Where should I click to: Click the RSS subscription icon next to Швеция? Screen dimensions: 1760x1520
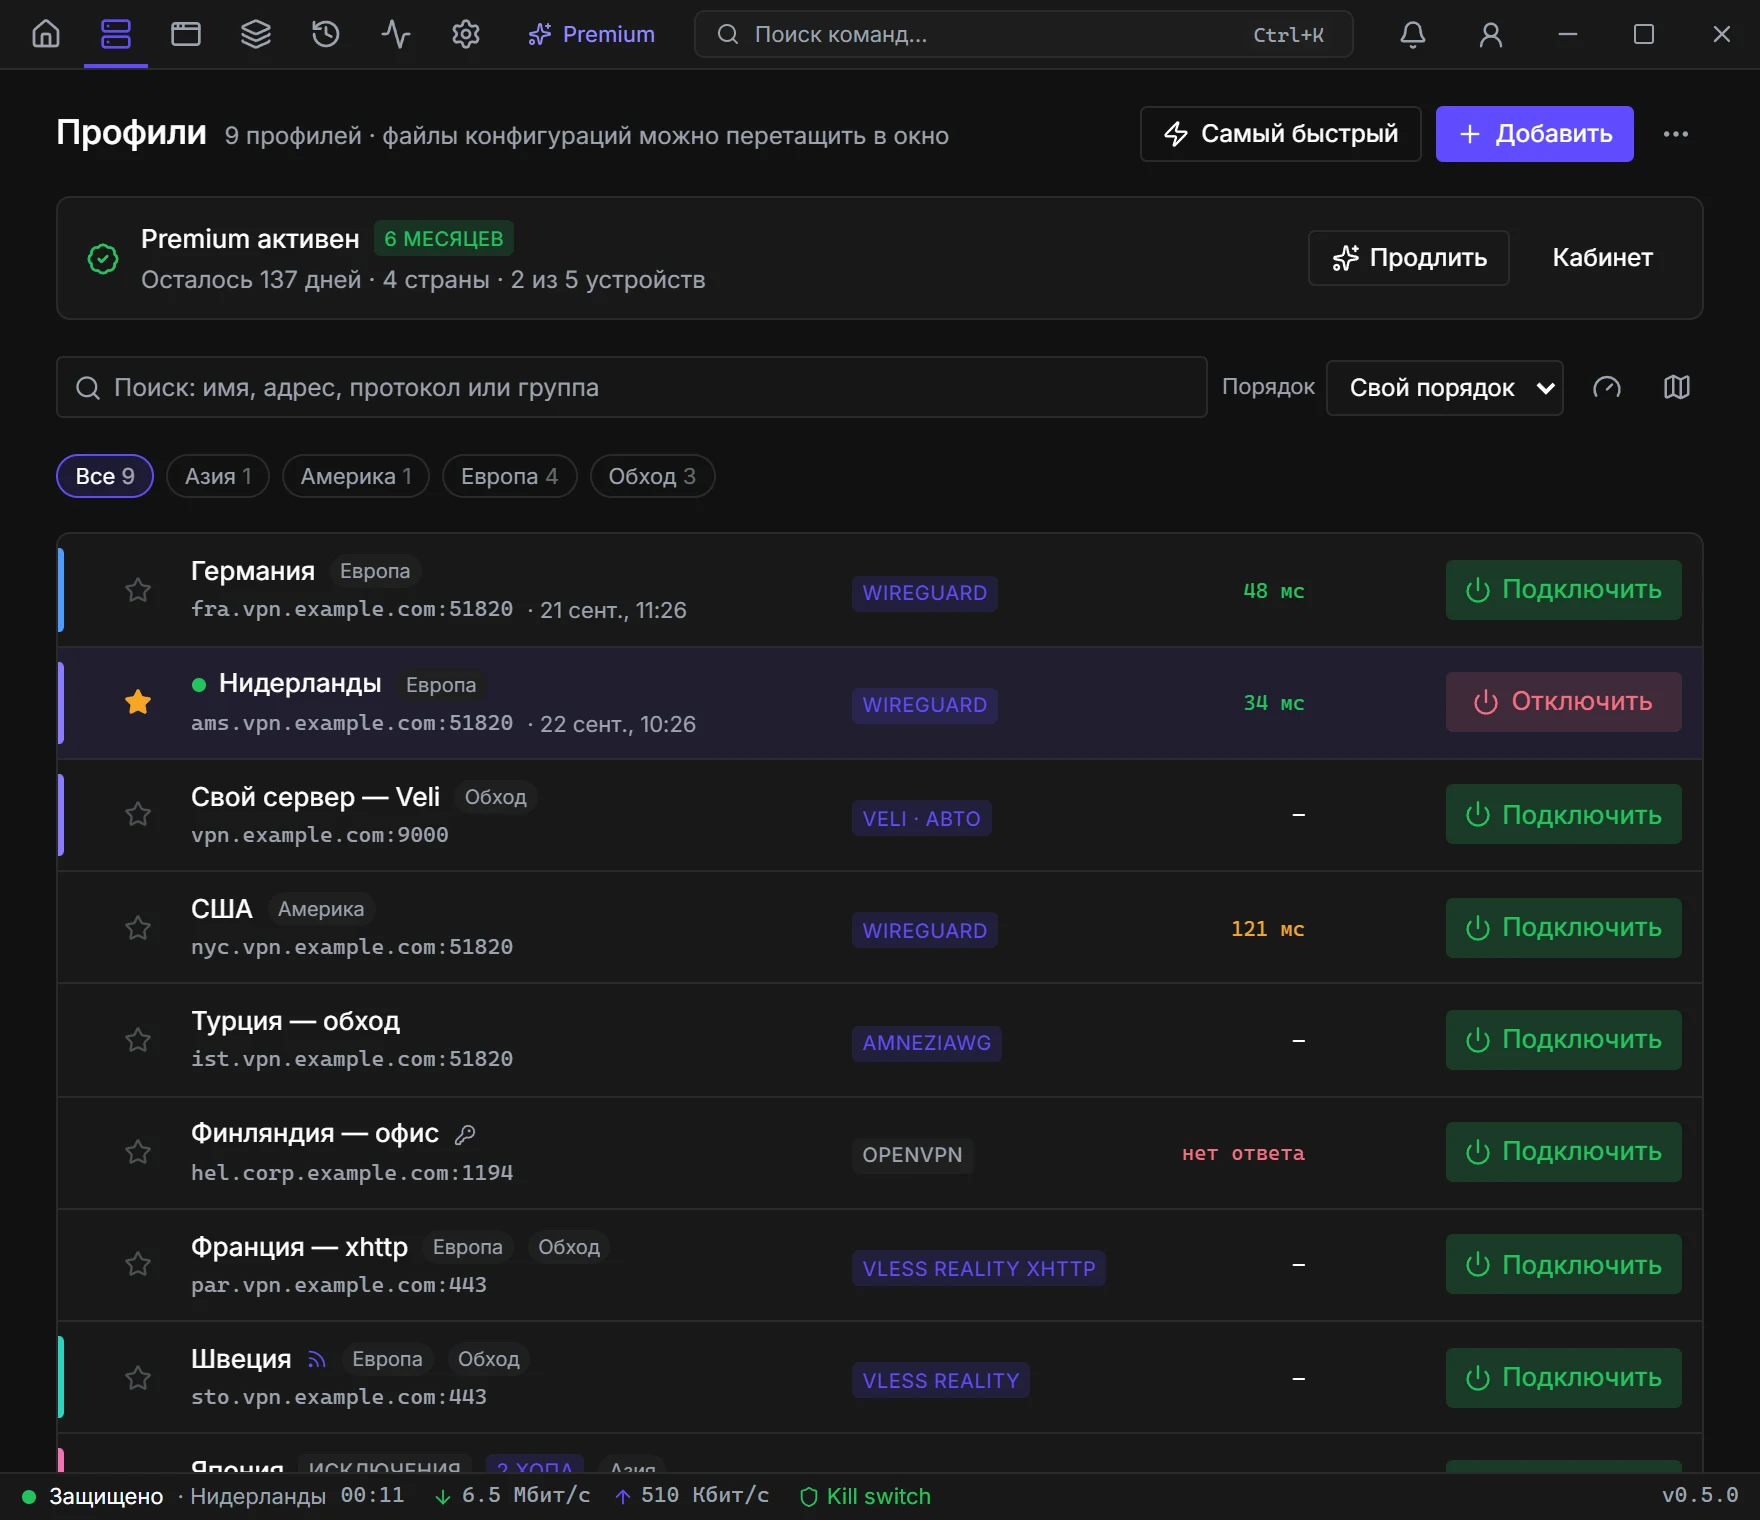(317, 1359)
